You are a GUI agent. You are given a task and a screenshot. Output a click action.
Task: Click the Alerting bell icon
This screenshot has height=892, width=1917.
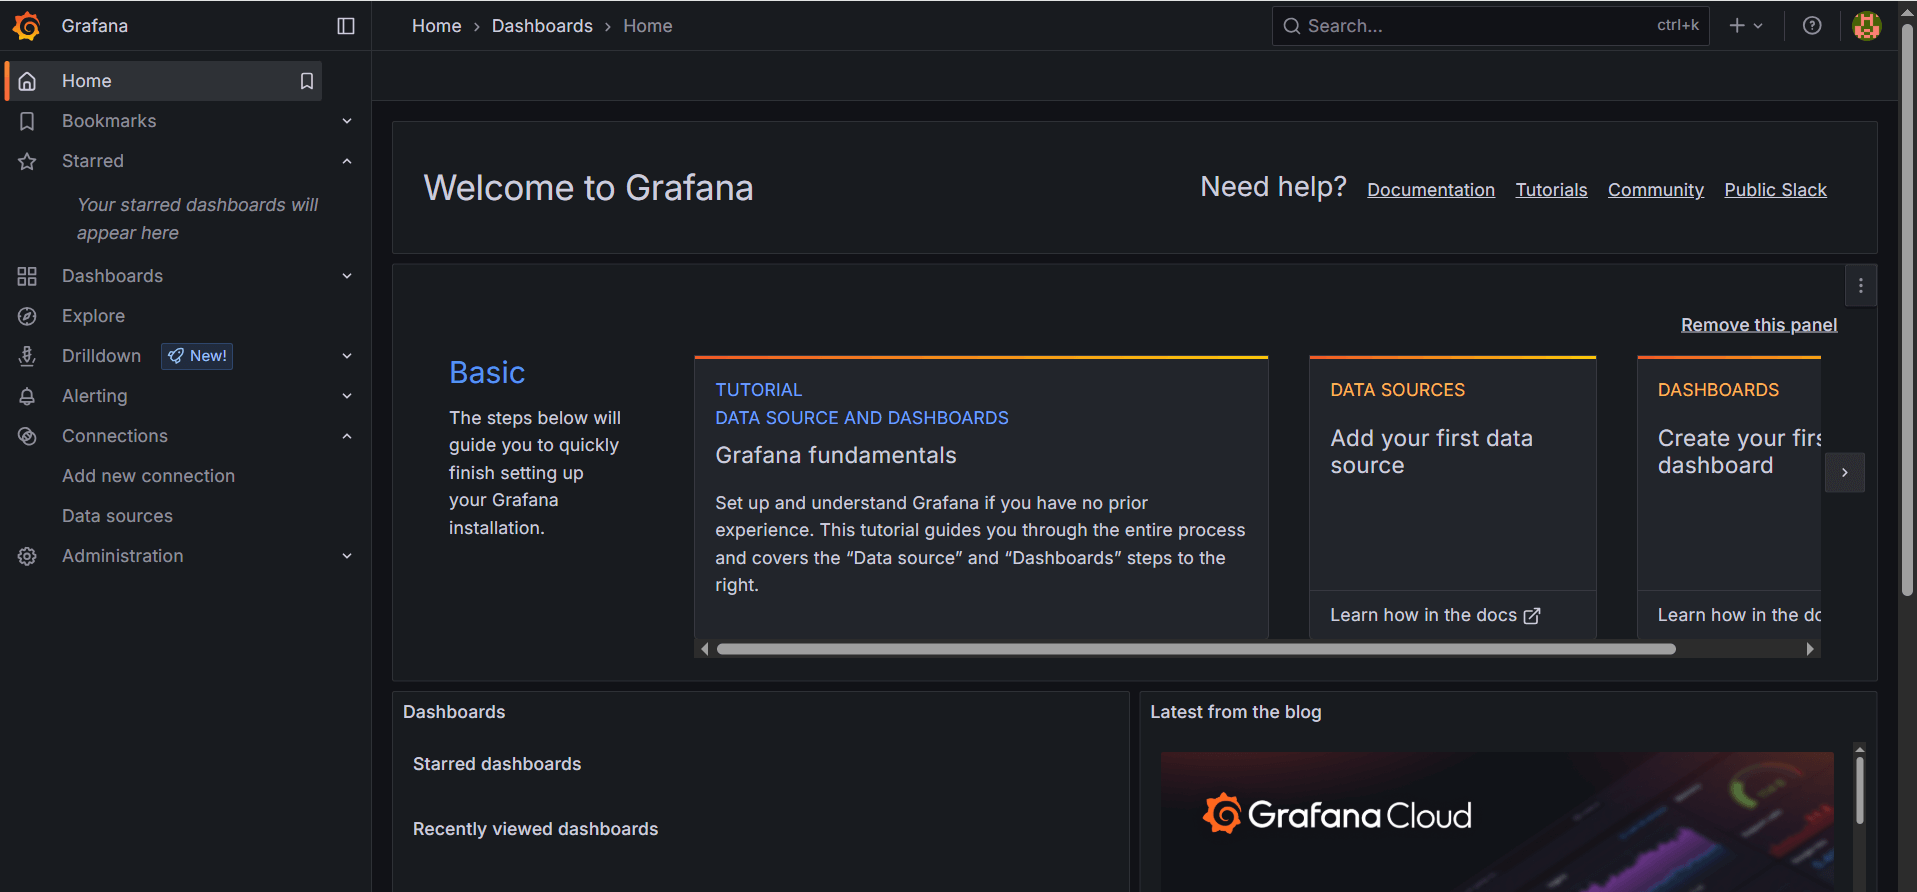pyautogui.click(x=27, y=396)
